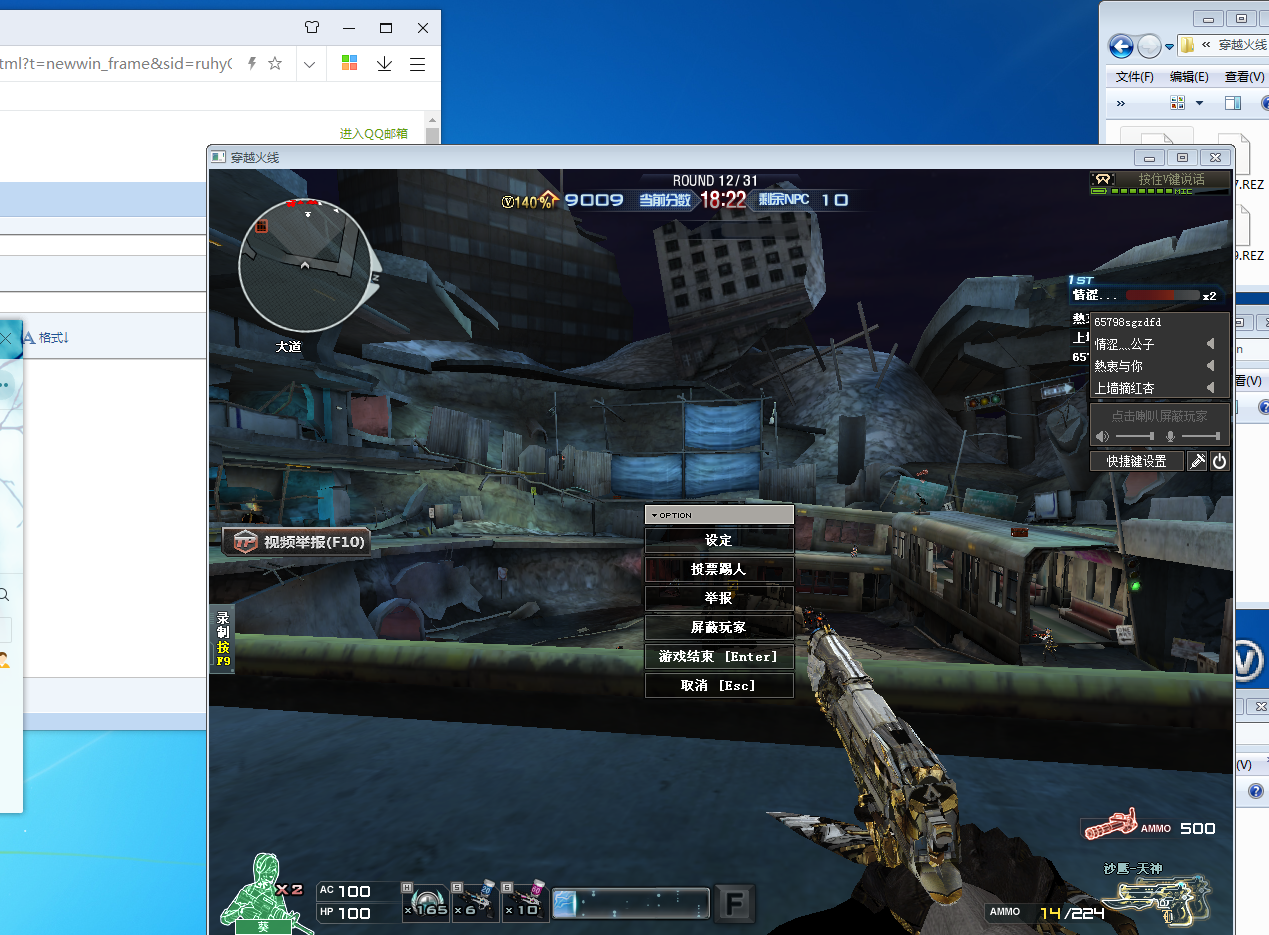Change Explorer view with thumbnails icon
Screen dimensions: 1269x935
pos(1178,103)
